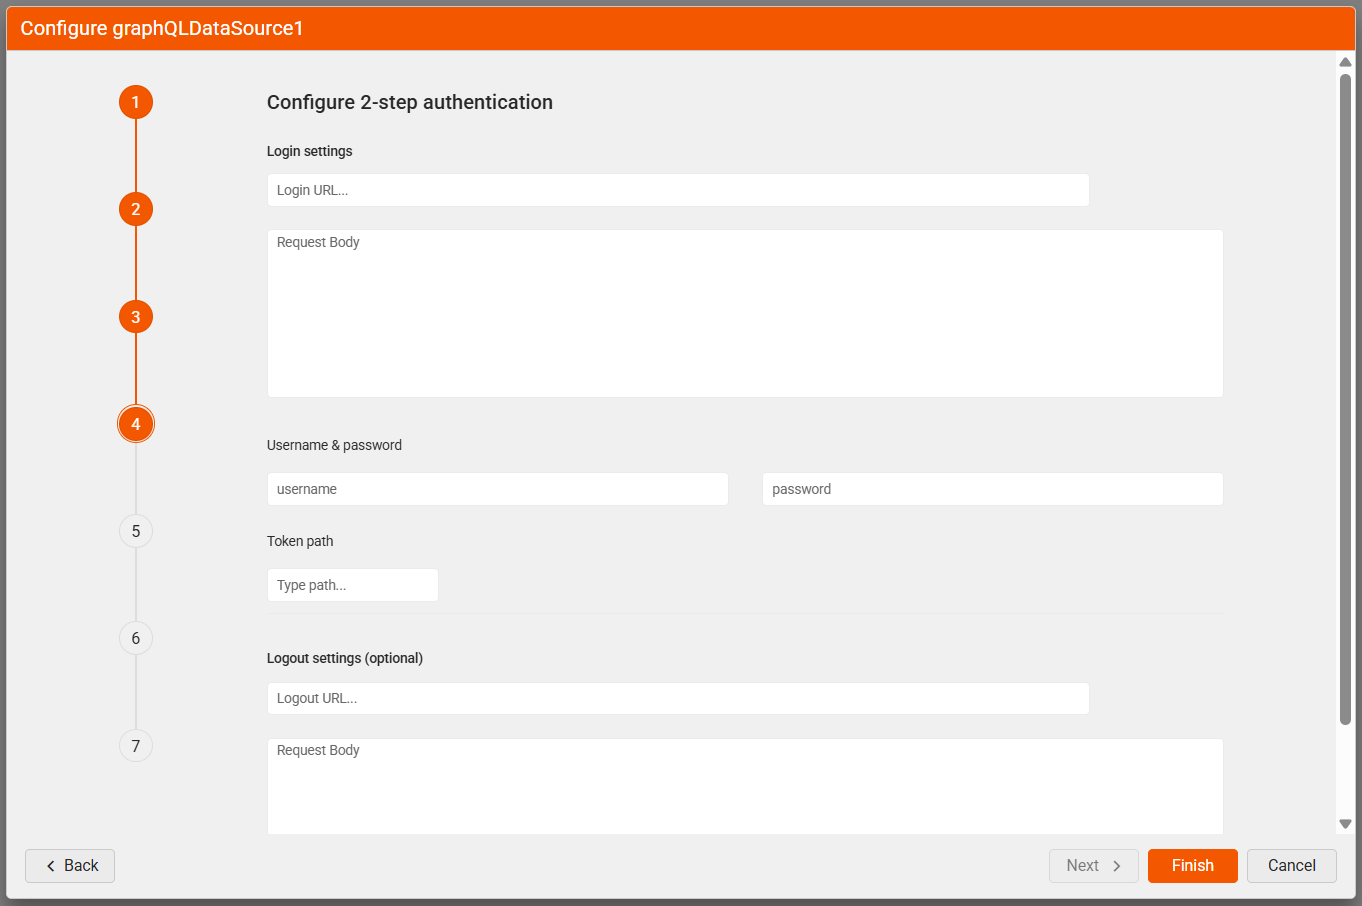Cancel the data source configuration
Image resolution: width=1362 pixels, height=906 pixels.
pos(1291,866)
